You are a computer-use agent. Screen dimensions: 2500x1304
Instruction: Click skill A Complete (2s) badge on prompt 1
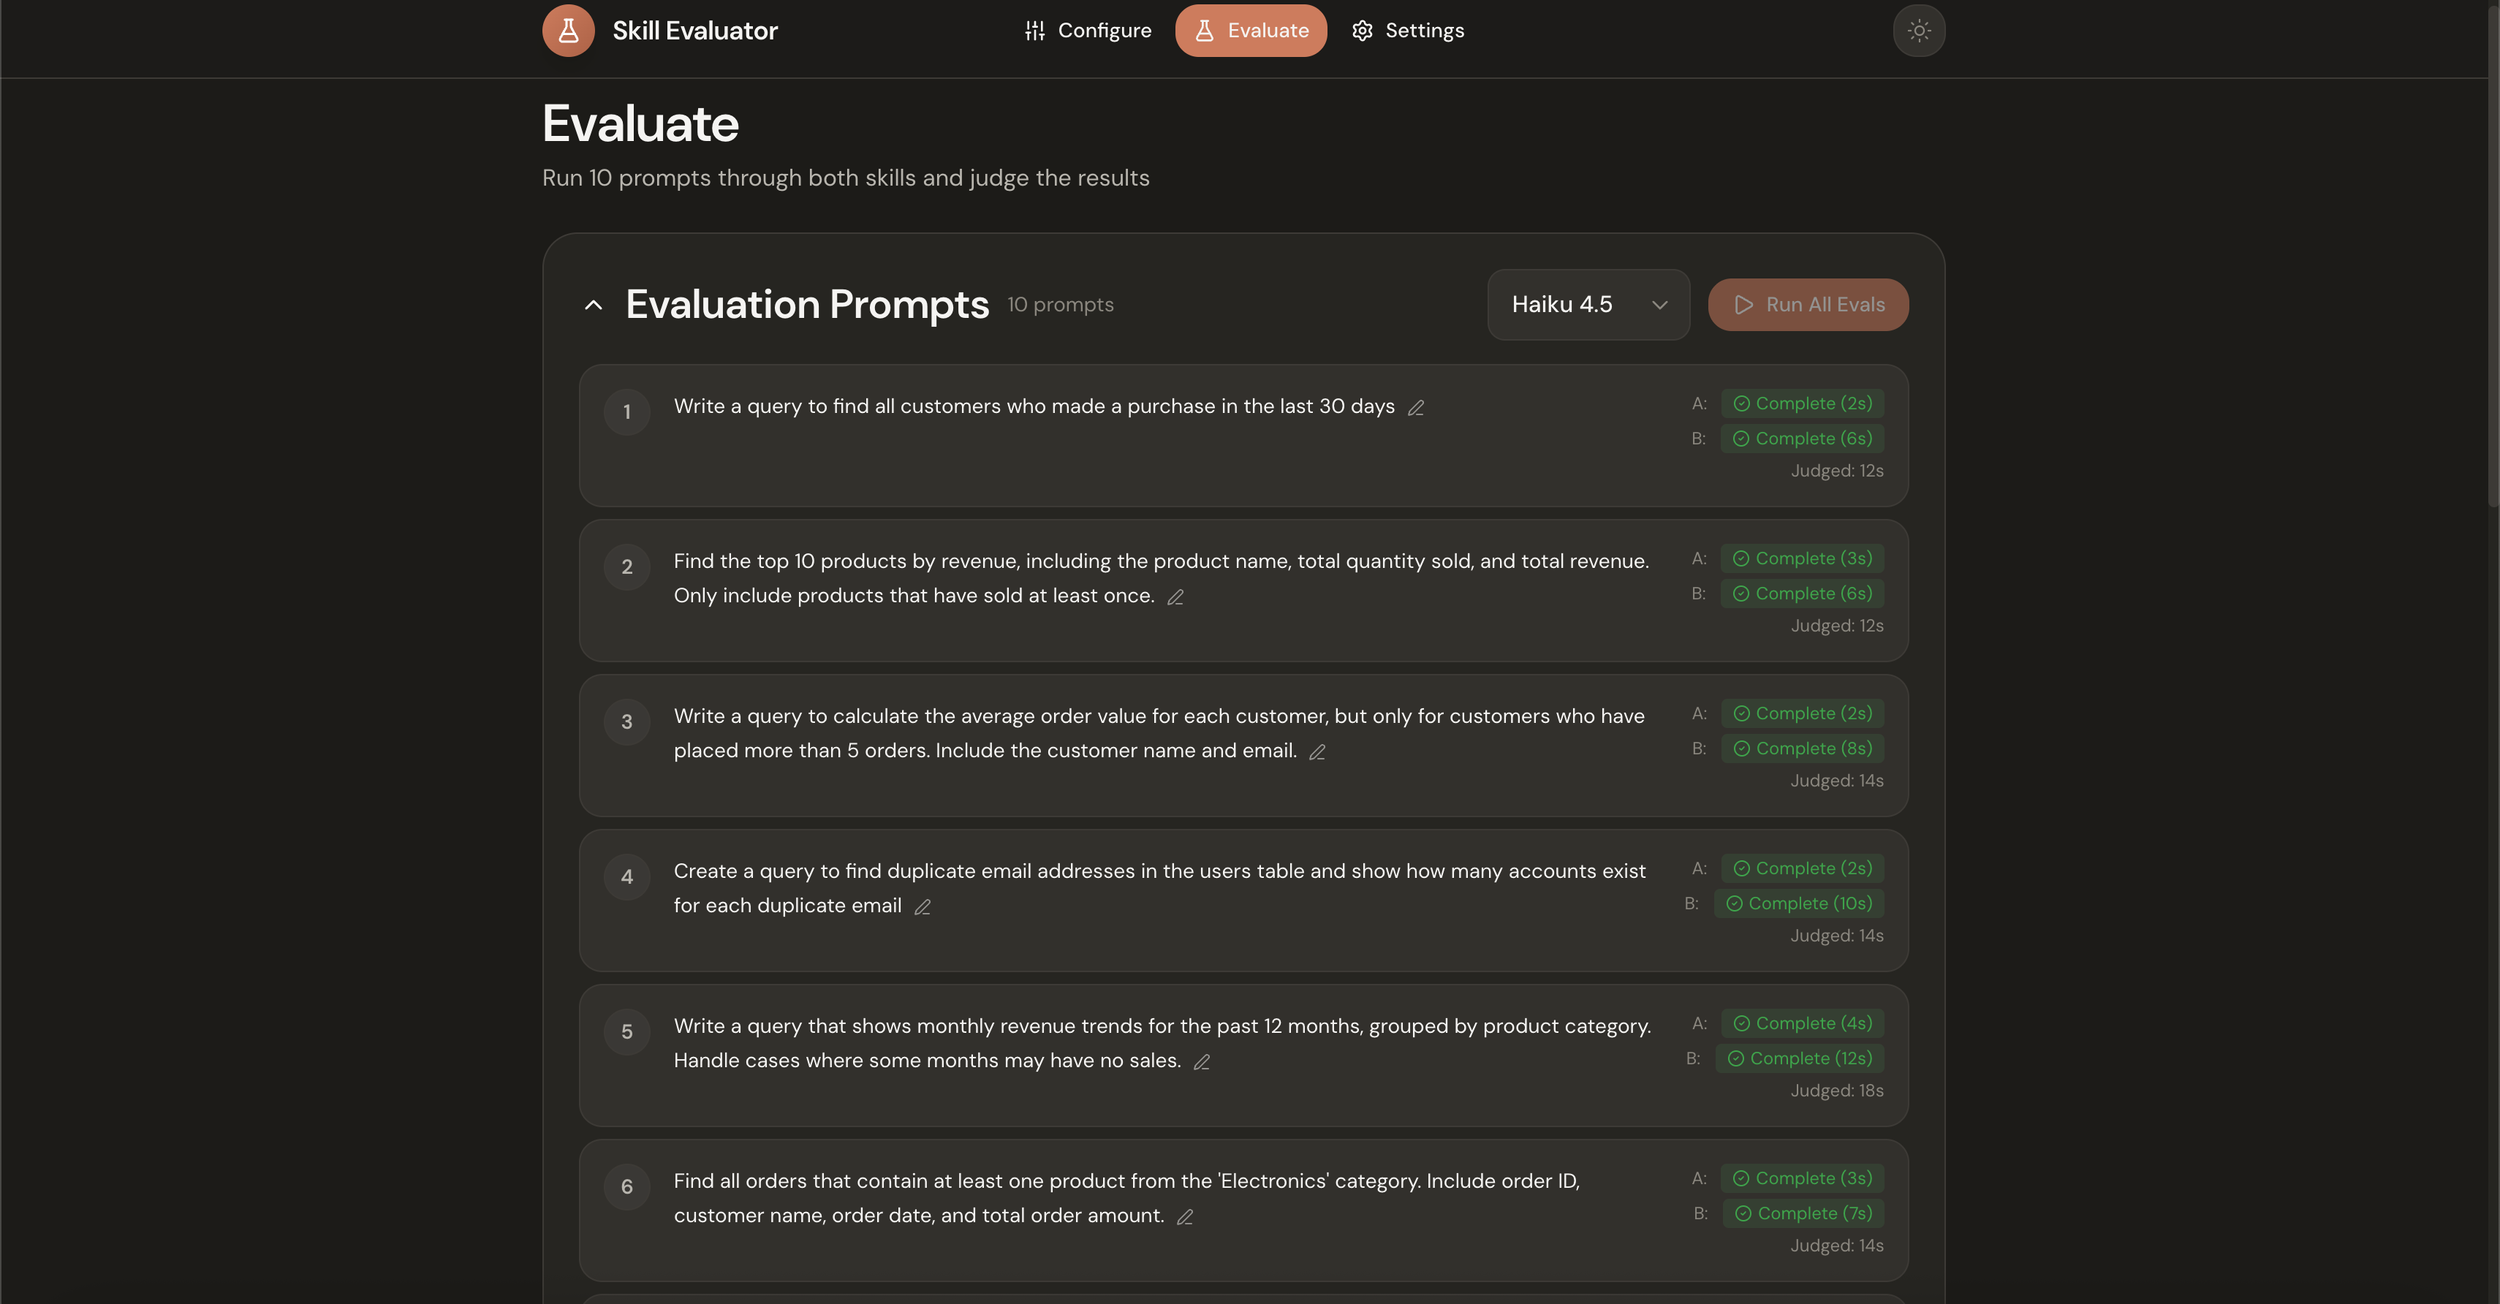(1802, 404)
